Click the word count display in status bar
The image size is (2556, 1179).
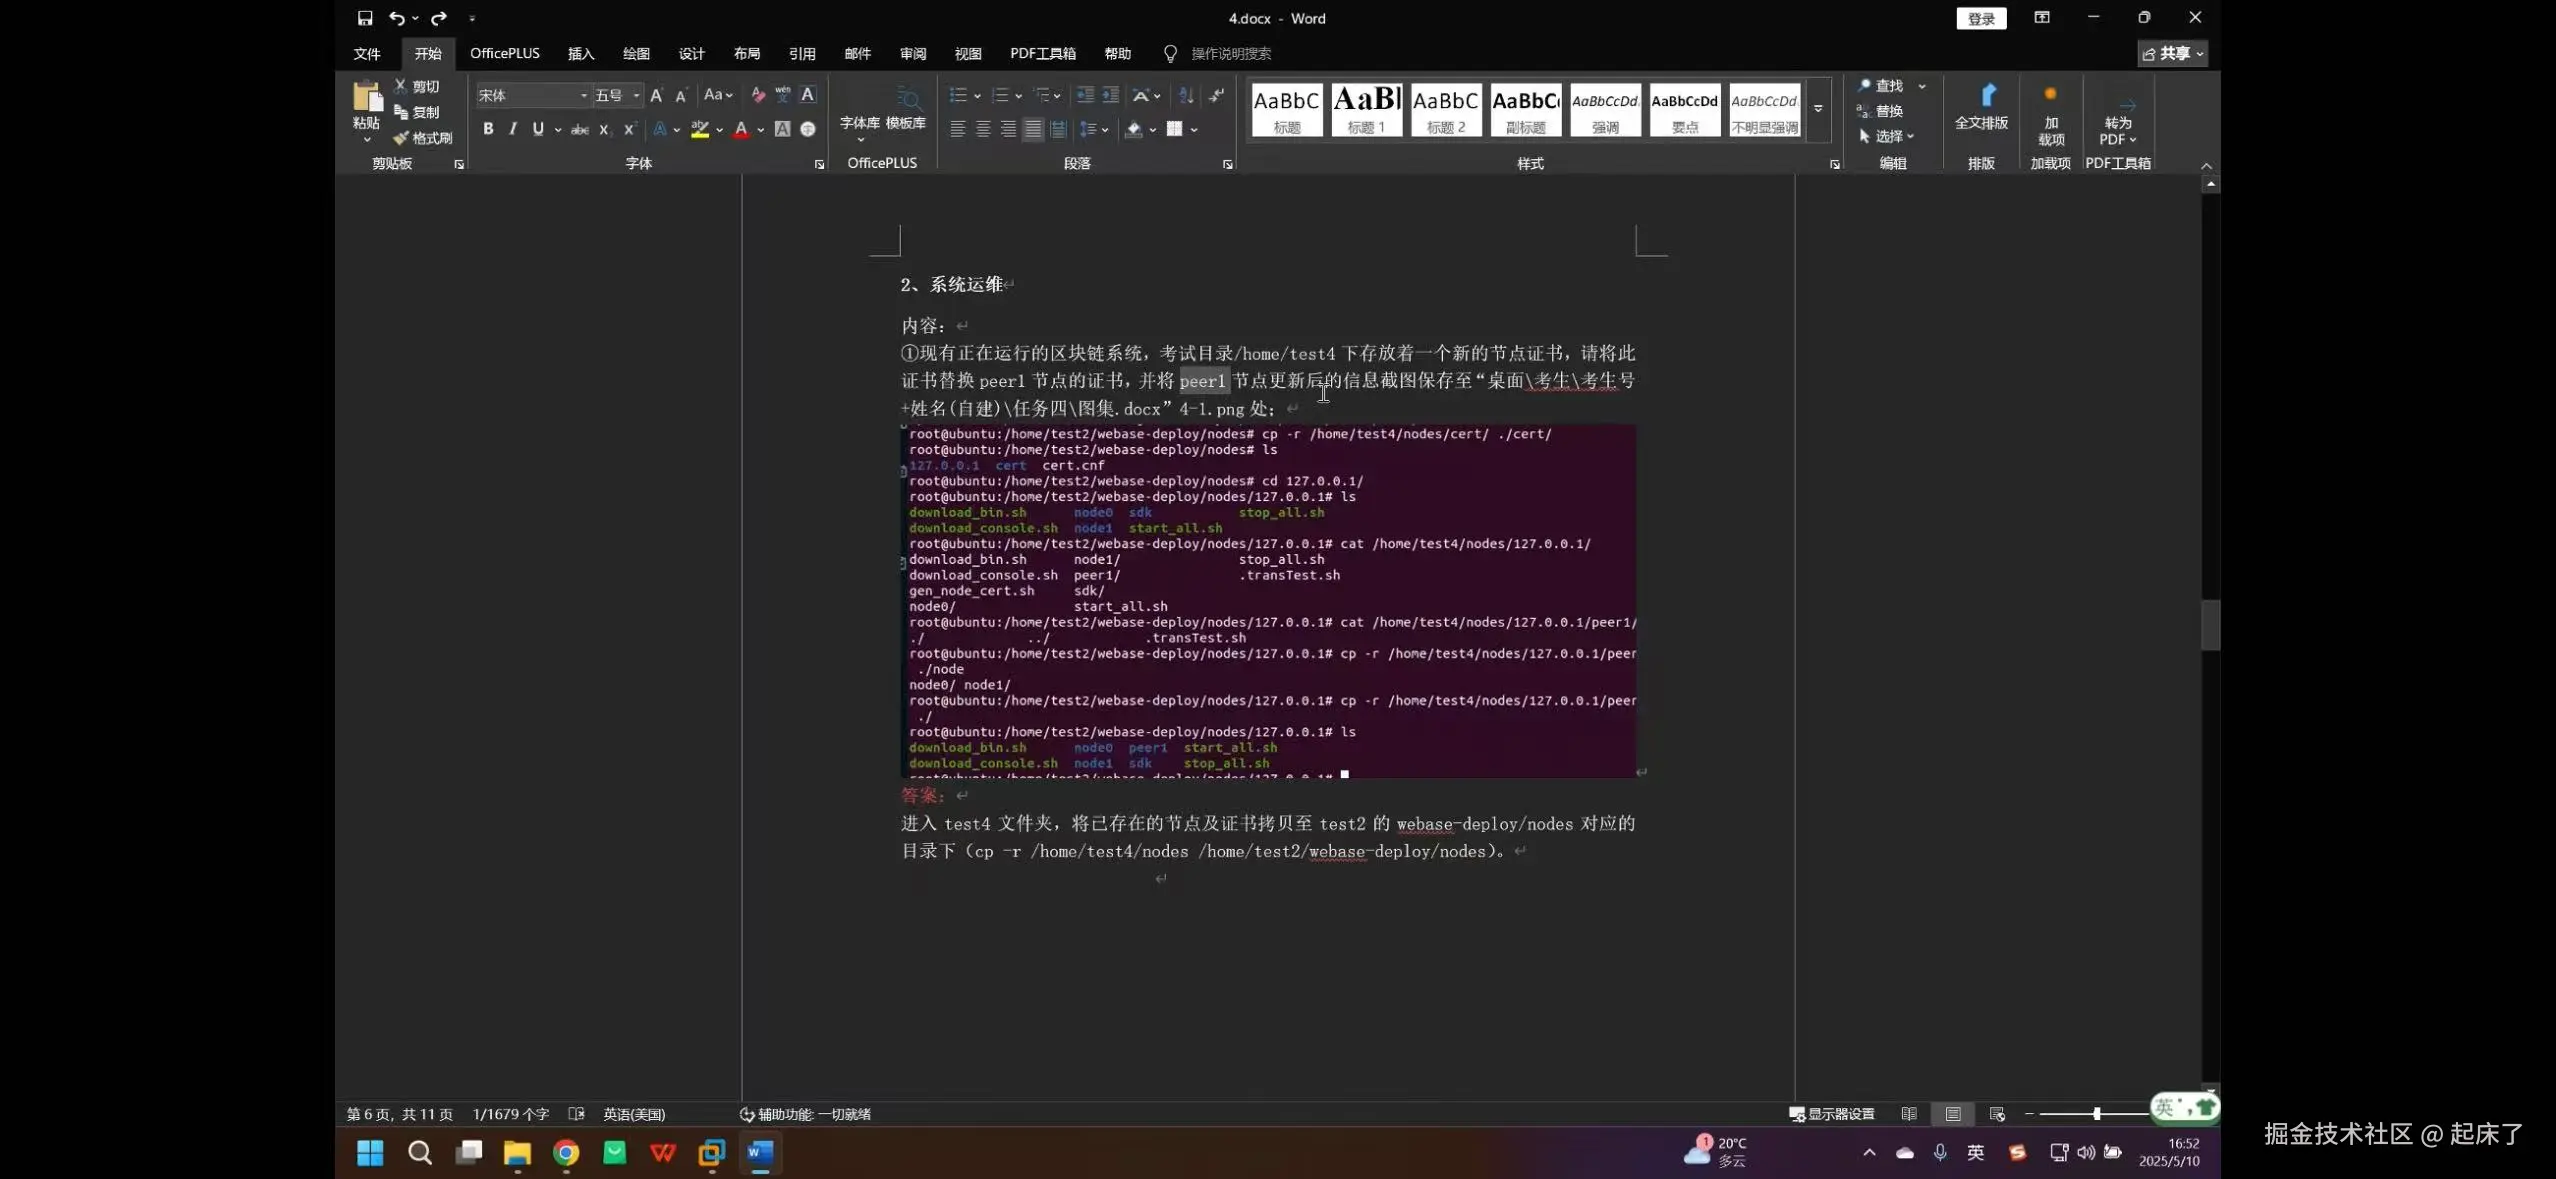510,1113
